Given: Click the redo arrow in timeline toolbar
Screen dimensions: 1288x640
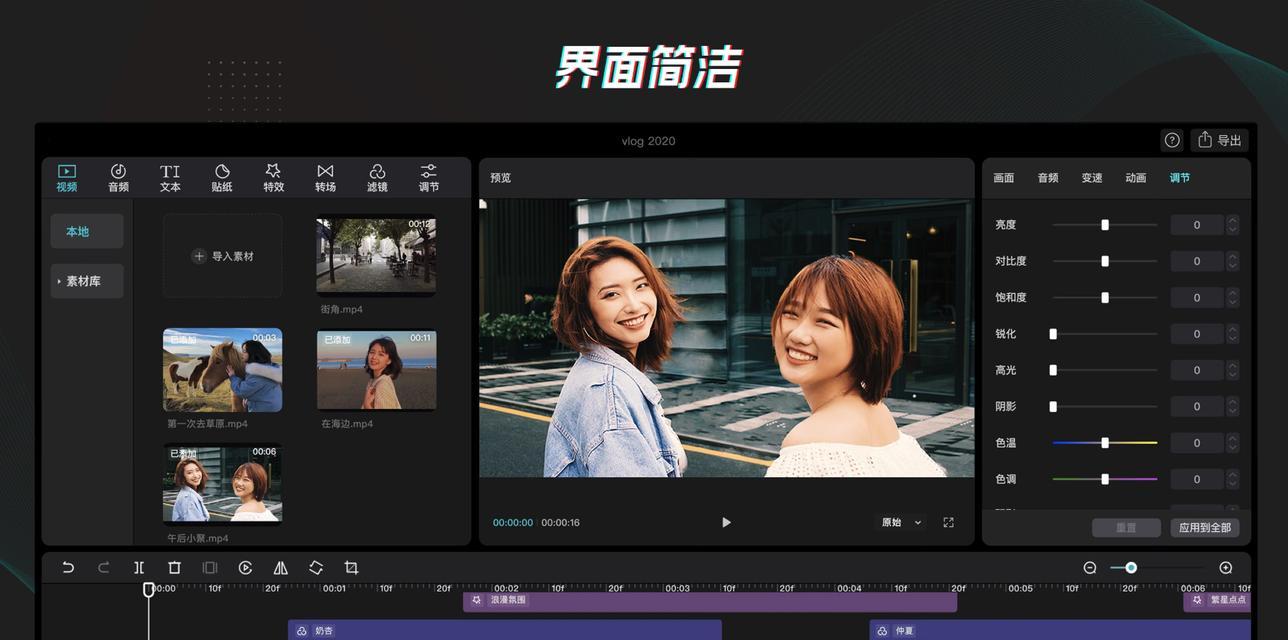Looking at the screenshot, I should tap(103, 567).
